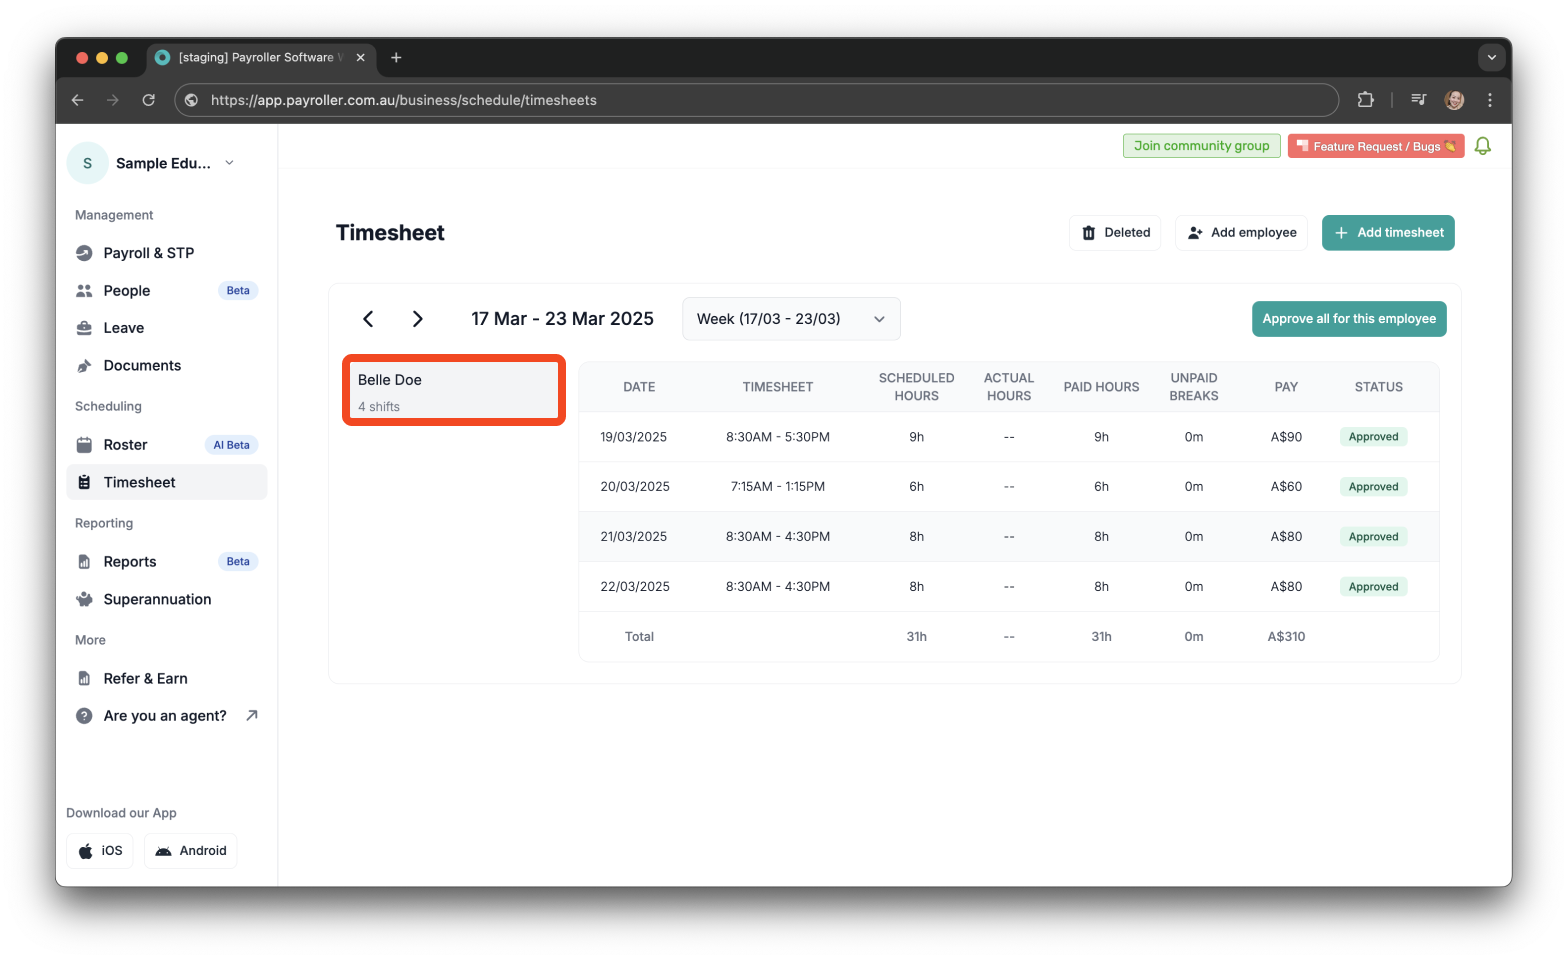1568x960 pixels.
Task: Select Timesheet in sidebar
Action: (x=167, y=482)
